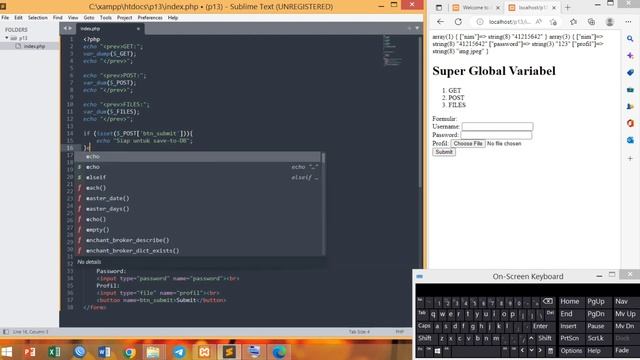Open the Preferences menu
The image size is (640, 360).
point(150,18)
